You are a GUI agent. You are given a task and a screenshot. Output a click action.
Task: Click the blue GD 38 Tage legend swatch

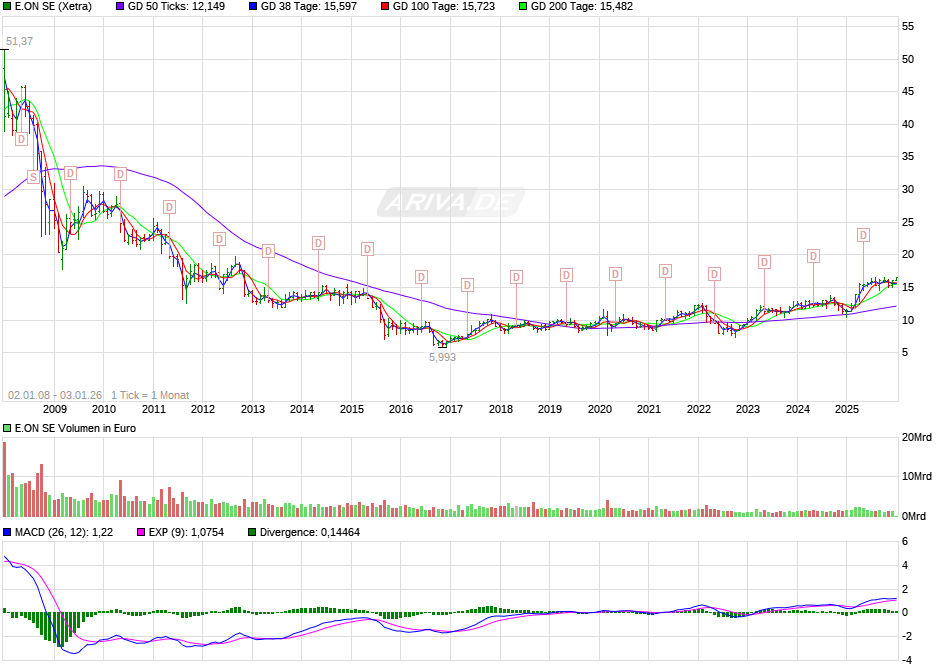pos(253,7)
